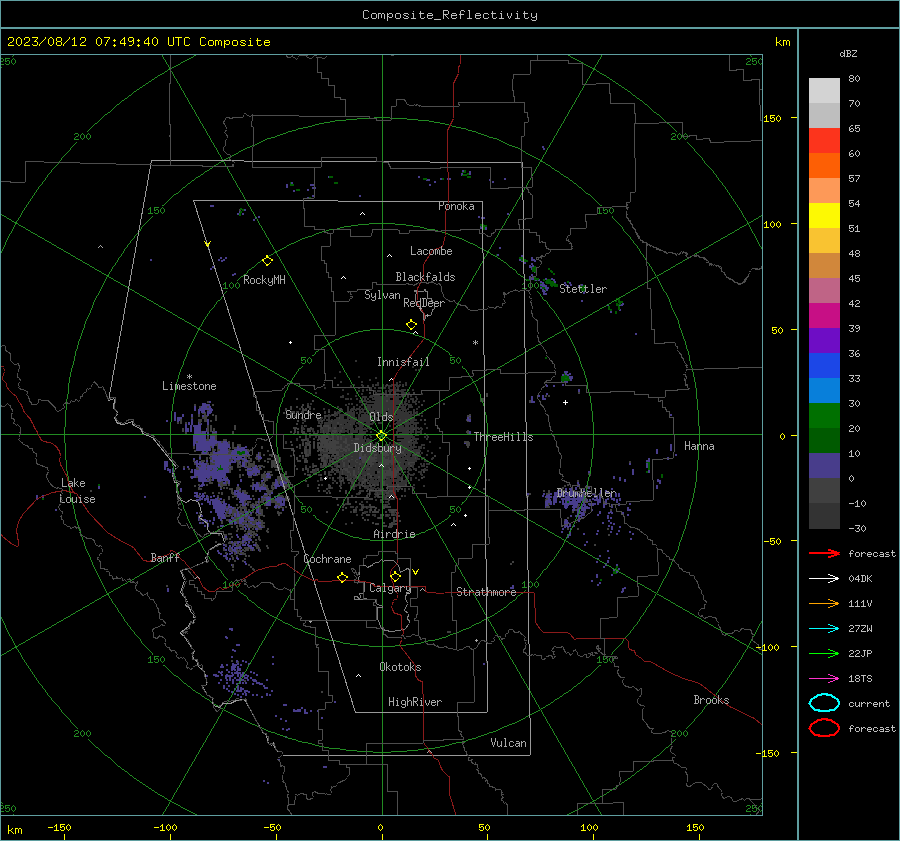Click the Calgary city label
This screenshot has width=900, height=841.
[390, 588]
